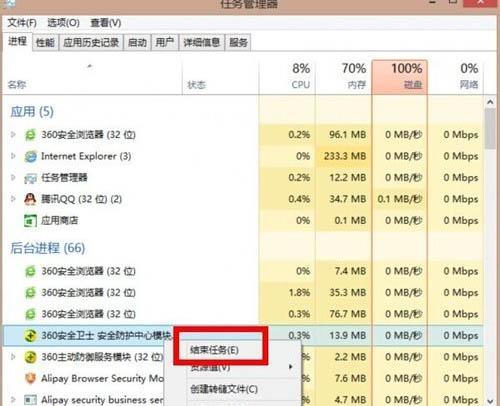Image resolution: width=500 pixels, height=406 pixels.
Task: Choose 结束任务(E) in the context menu
Action: click(x=214, y=350)
